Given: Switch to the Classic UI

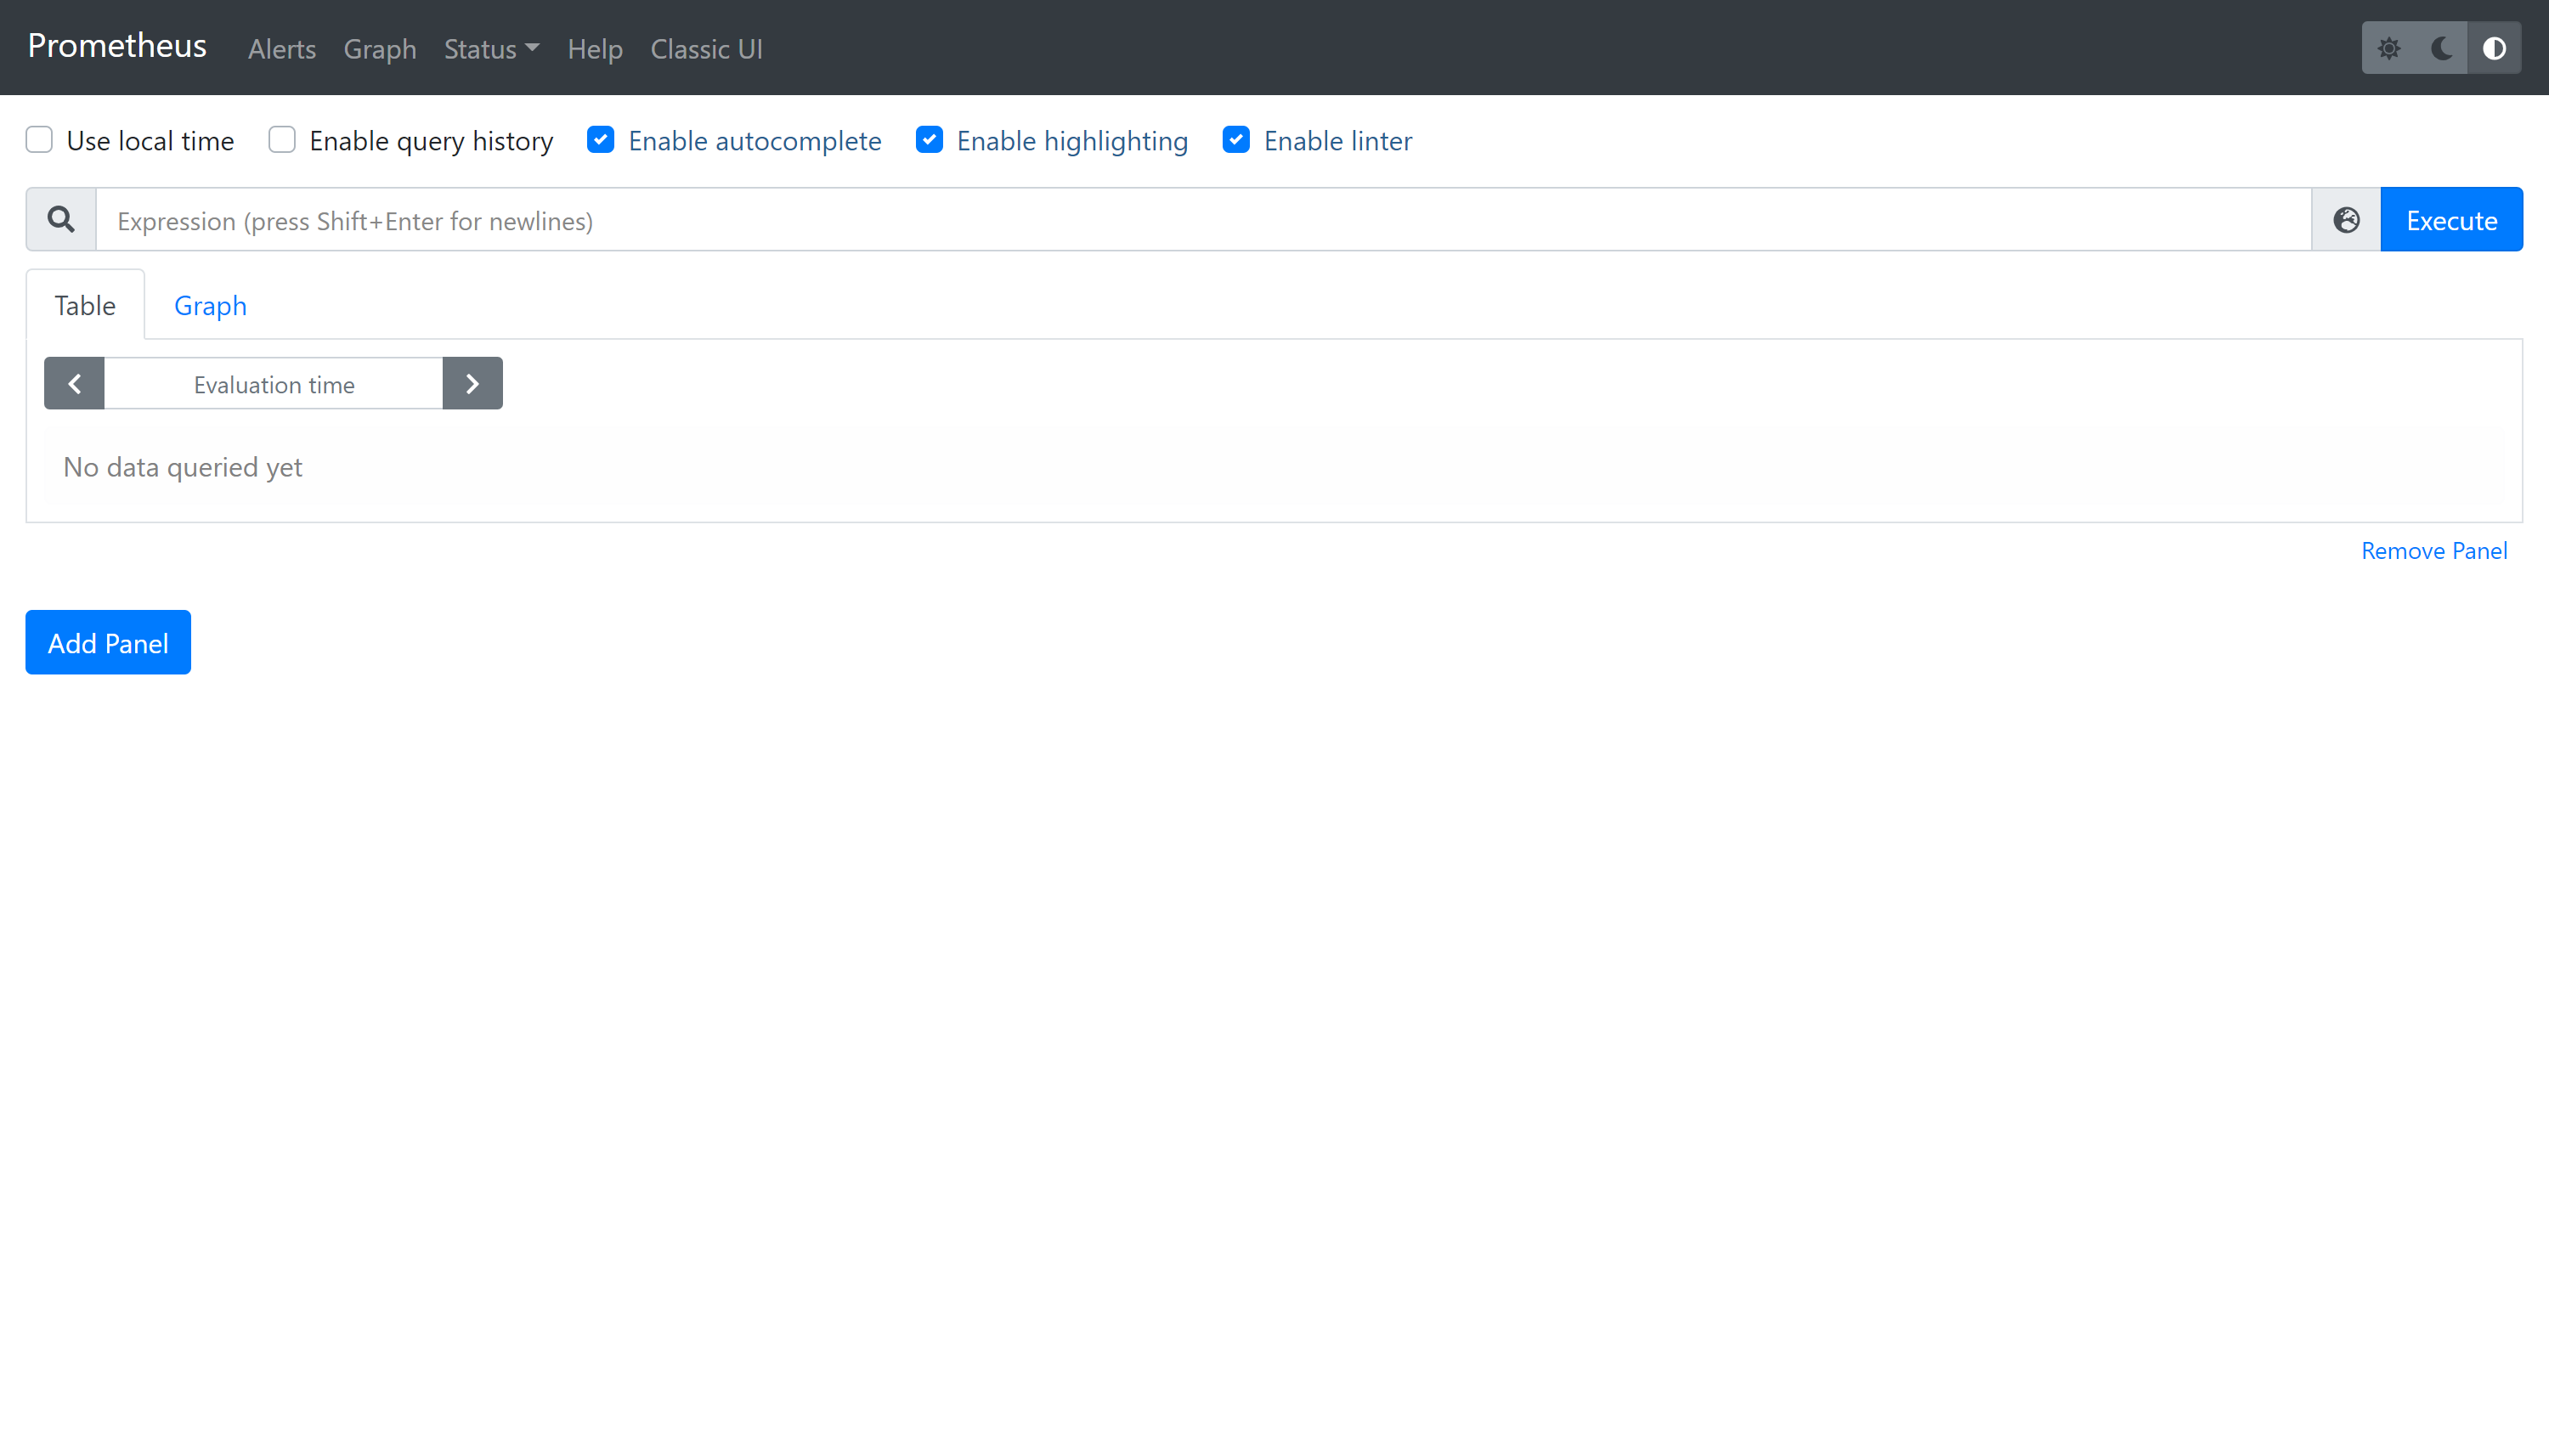Looking at the screenshot, I should coord(706,49).
